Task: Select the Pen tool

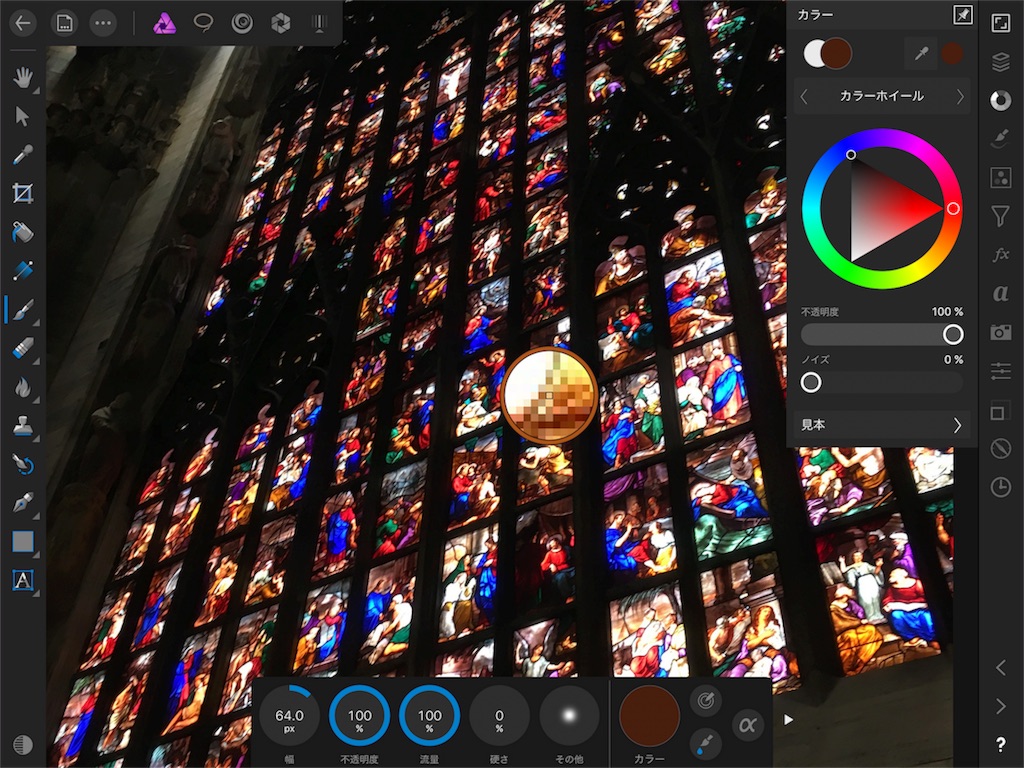Action: tap(23, 503)
